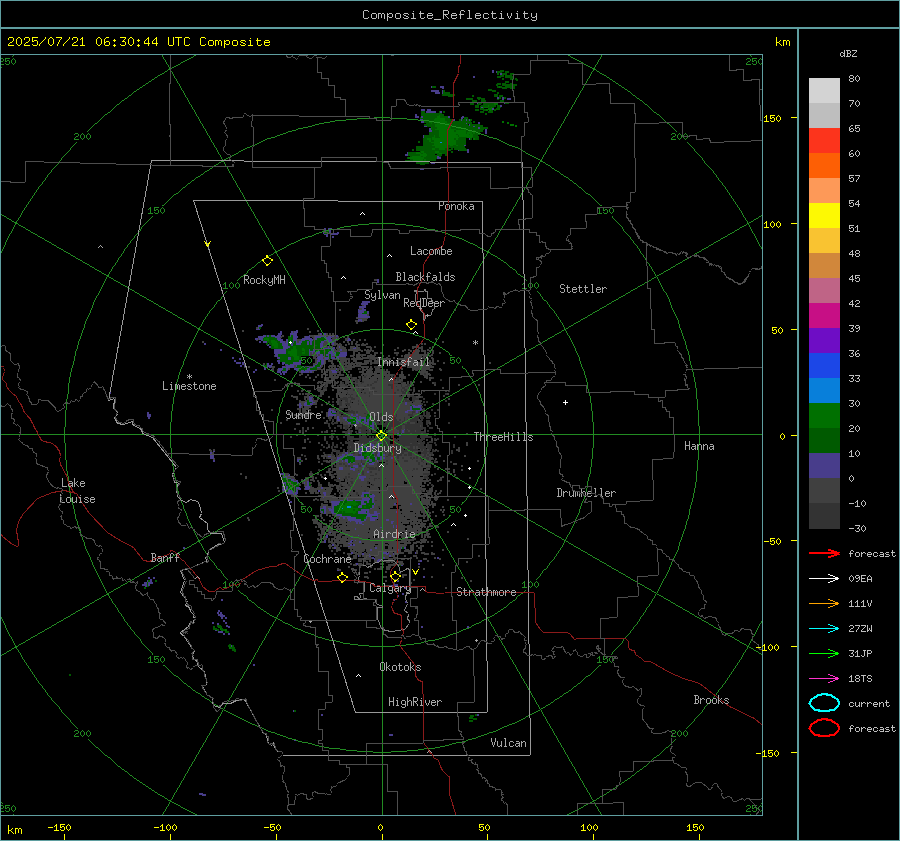
Task: Click the Limestone label
Action: [189, 386]
